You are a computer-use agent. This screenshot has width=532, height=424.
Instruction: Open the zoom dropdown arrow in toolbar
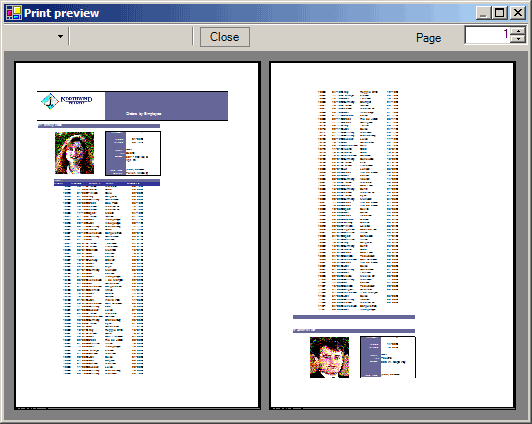click(x=60, y=36)
